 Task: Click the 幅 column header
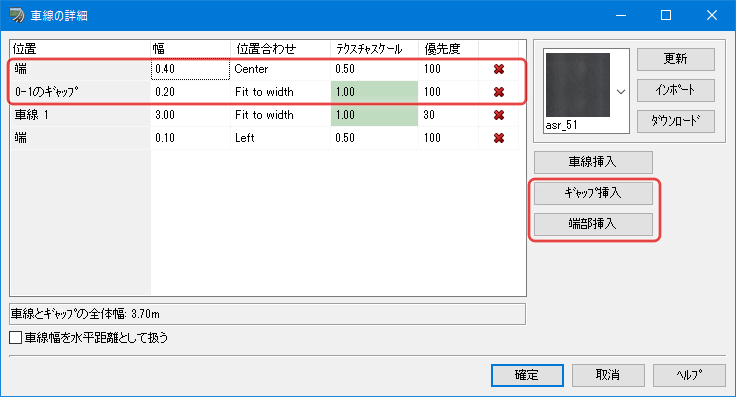point(191,49)
